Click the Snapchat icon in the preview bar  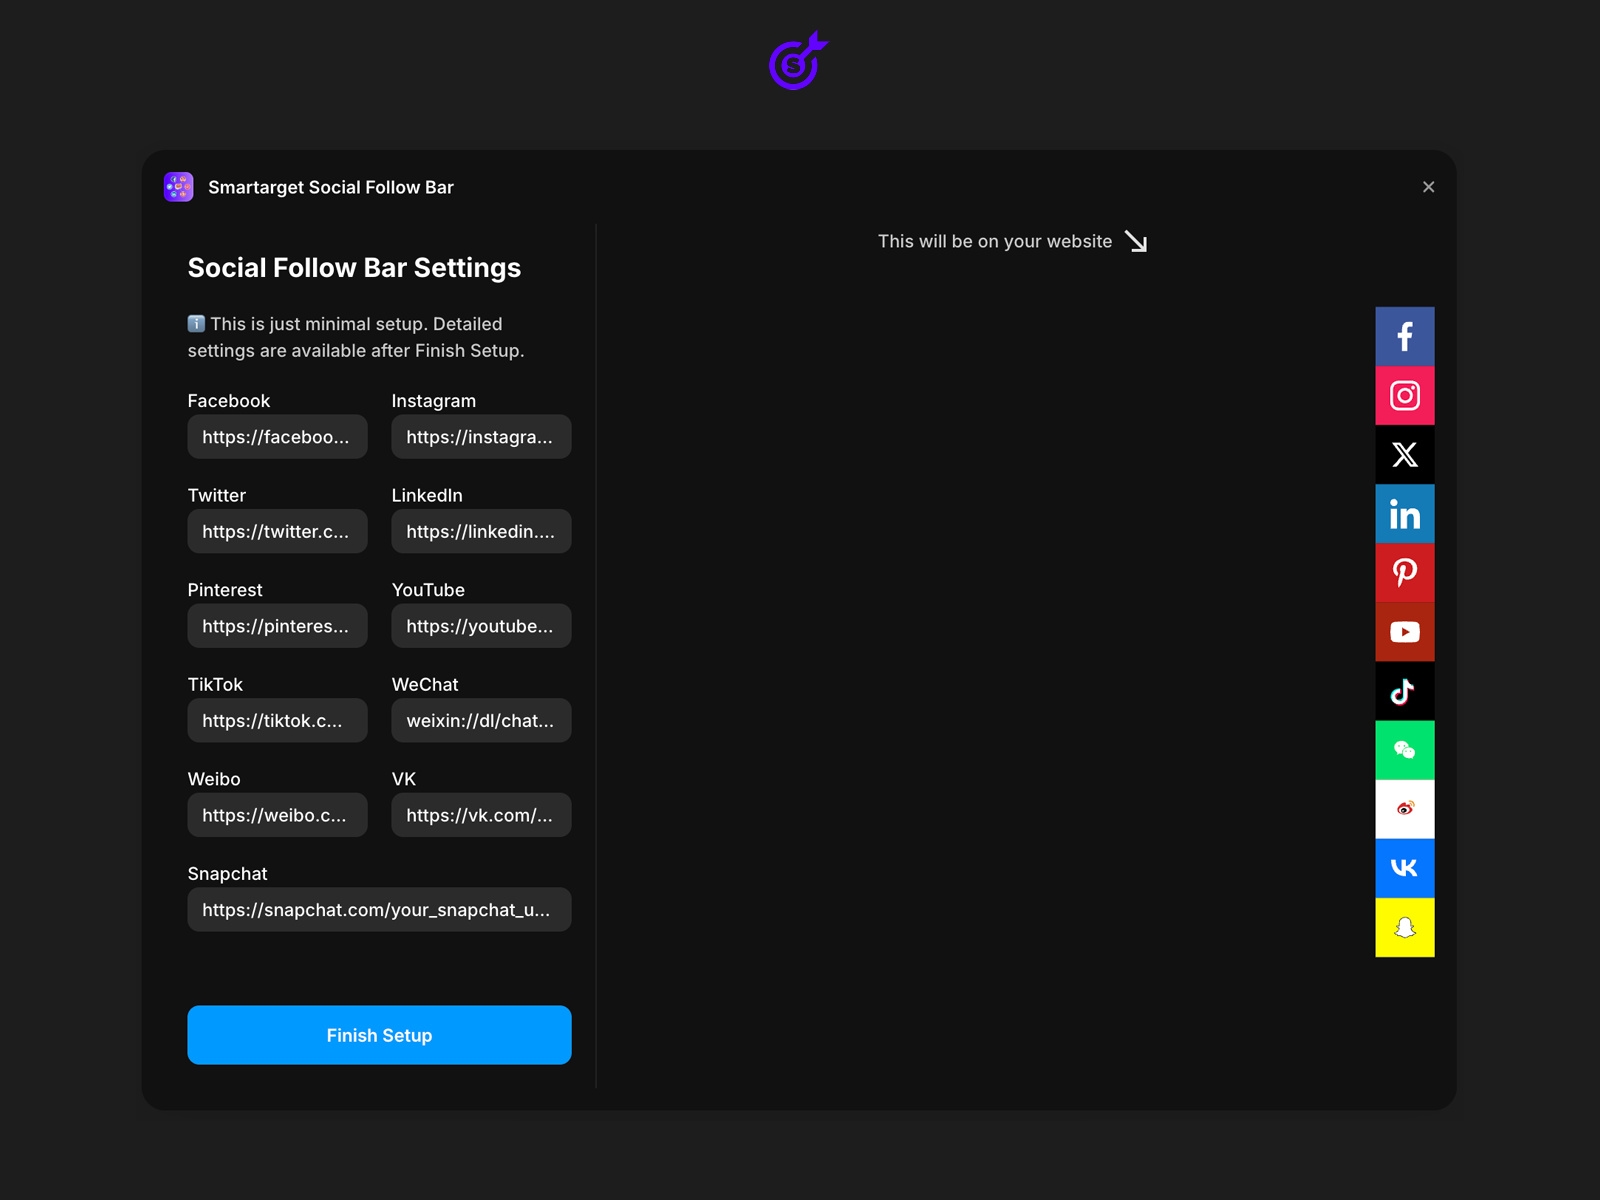pos(1404,927)
